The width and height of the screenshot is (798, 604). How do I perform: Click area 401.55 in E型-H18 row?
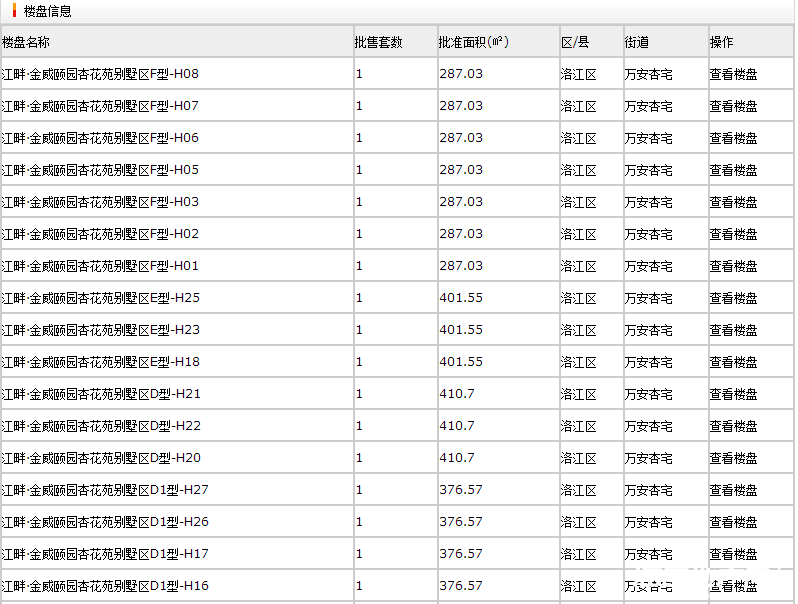(461, 362)
